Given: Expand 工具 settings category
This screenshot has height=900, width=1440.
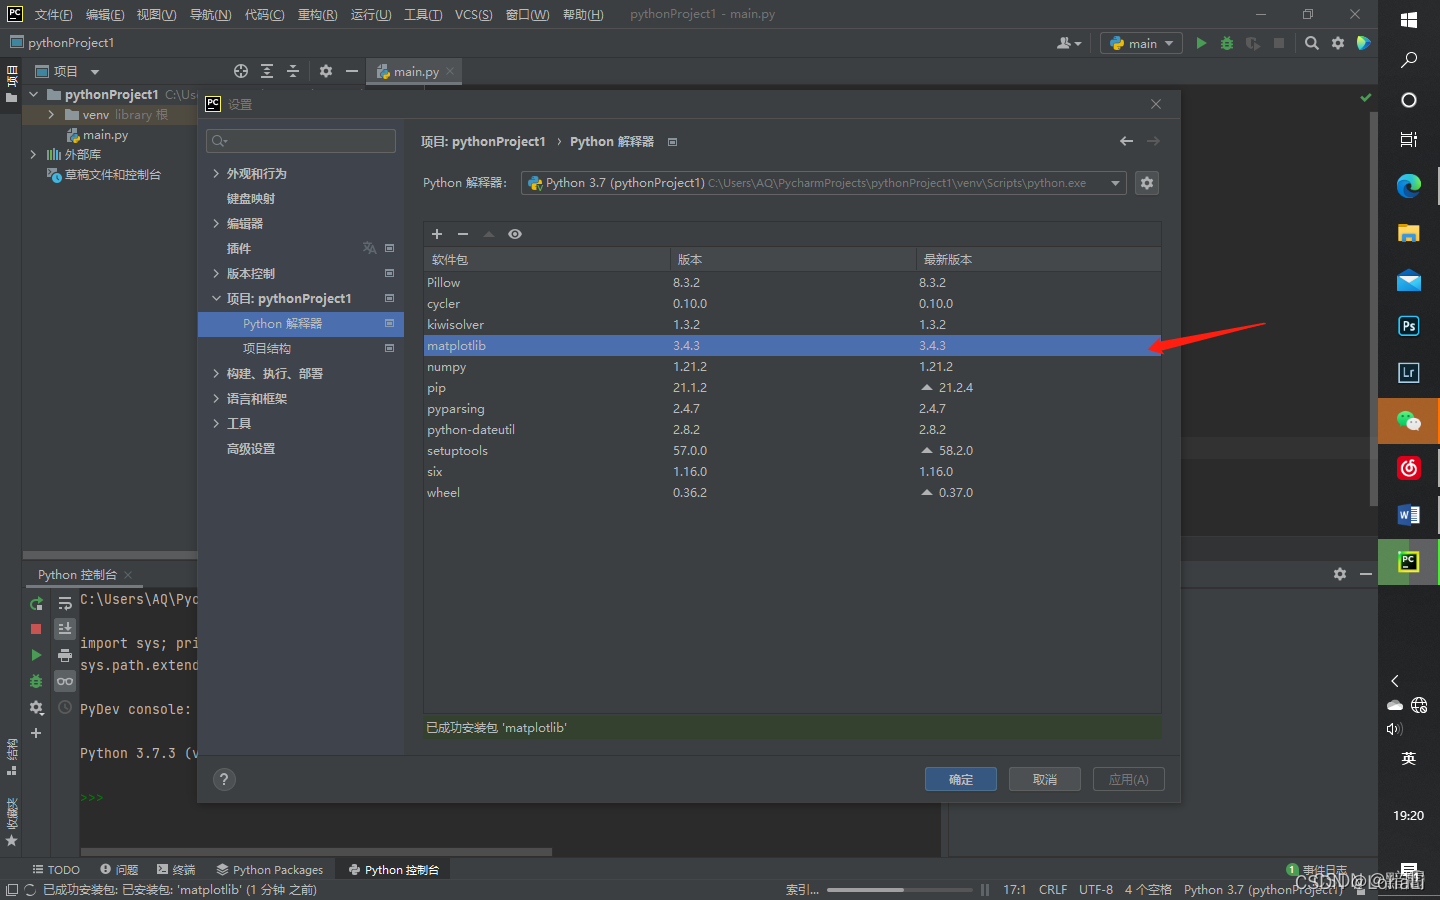Looking at the screenshot, I should click(216, 423).
